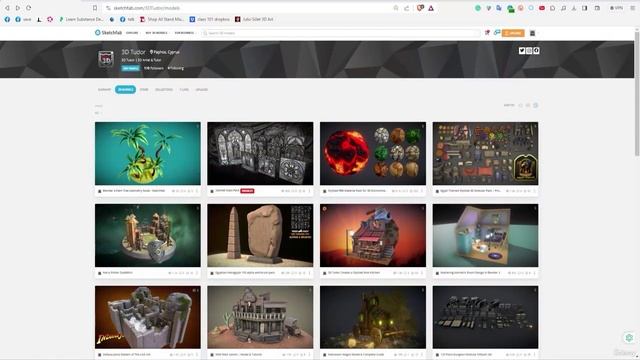640x360 pixels.
Task: Open the isometric room design thumbnail
Action: 485,235
